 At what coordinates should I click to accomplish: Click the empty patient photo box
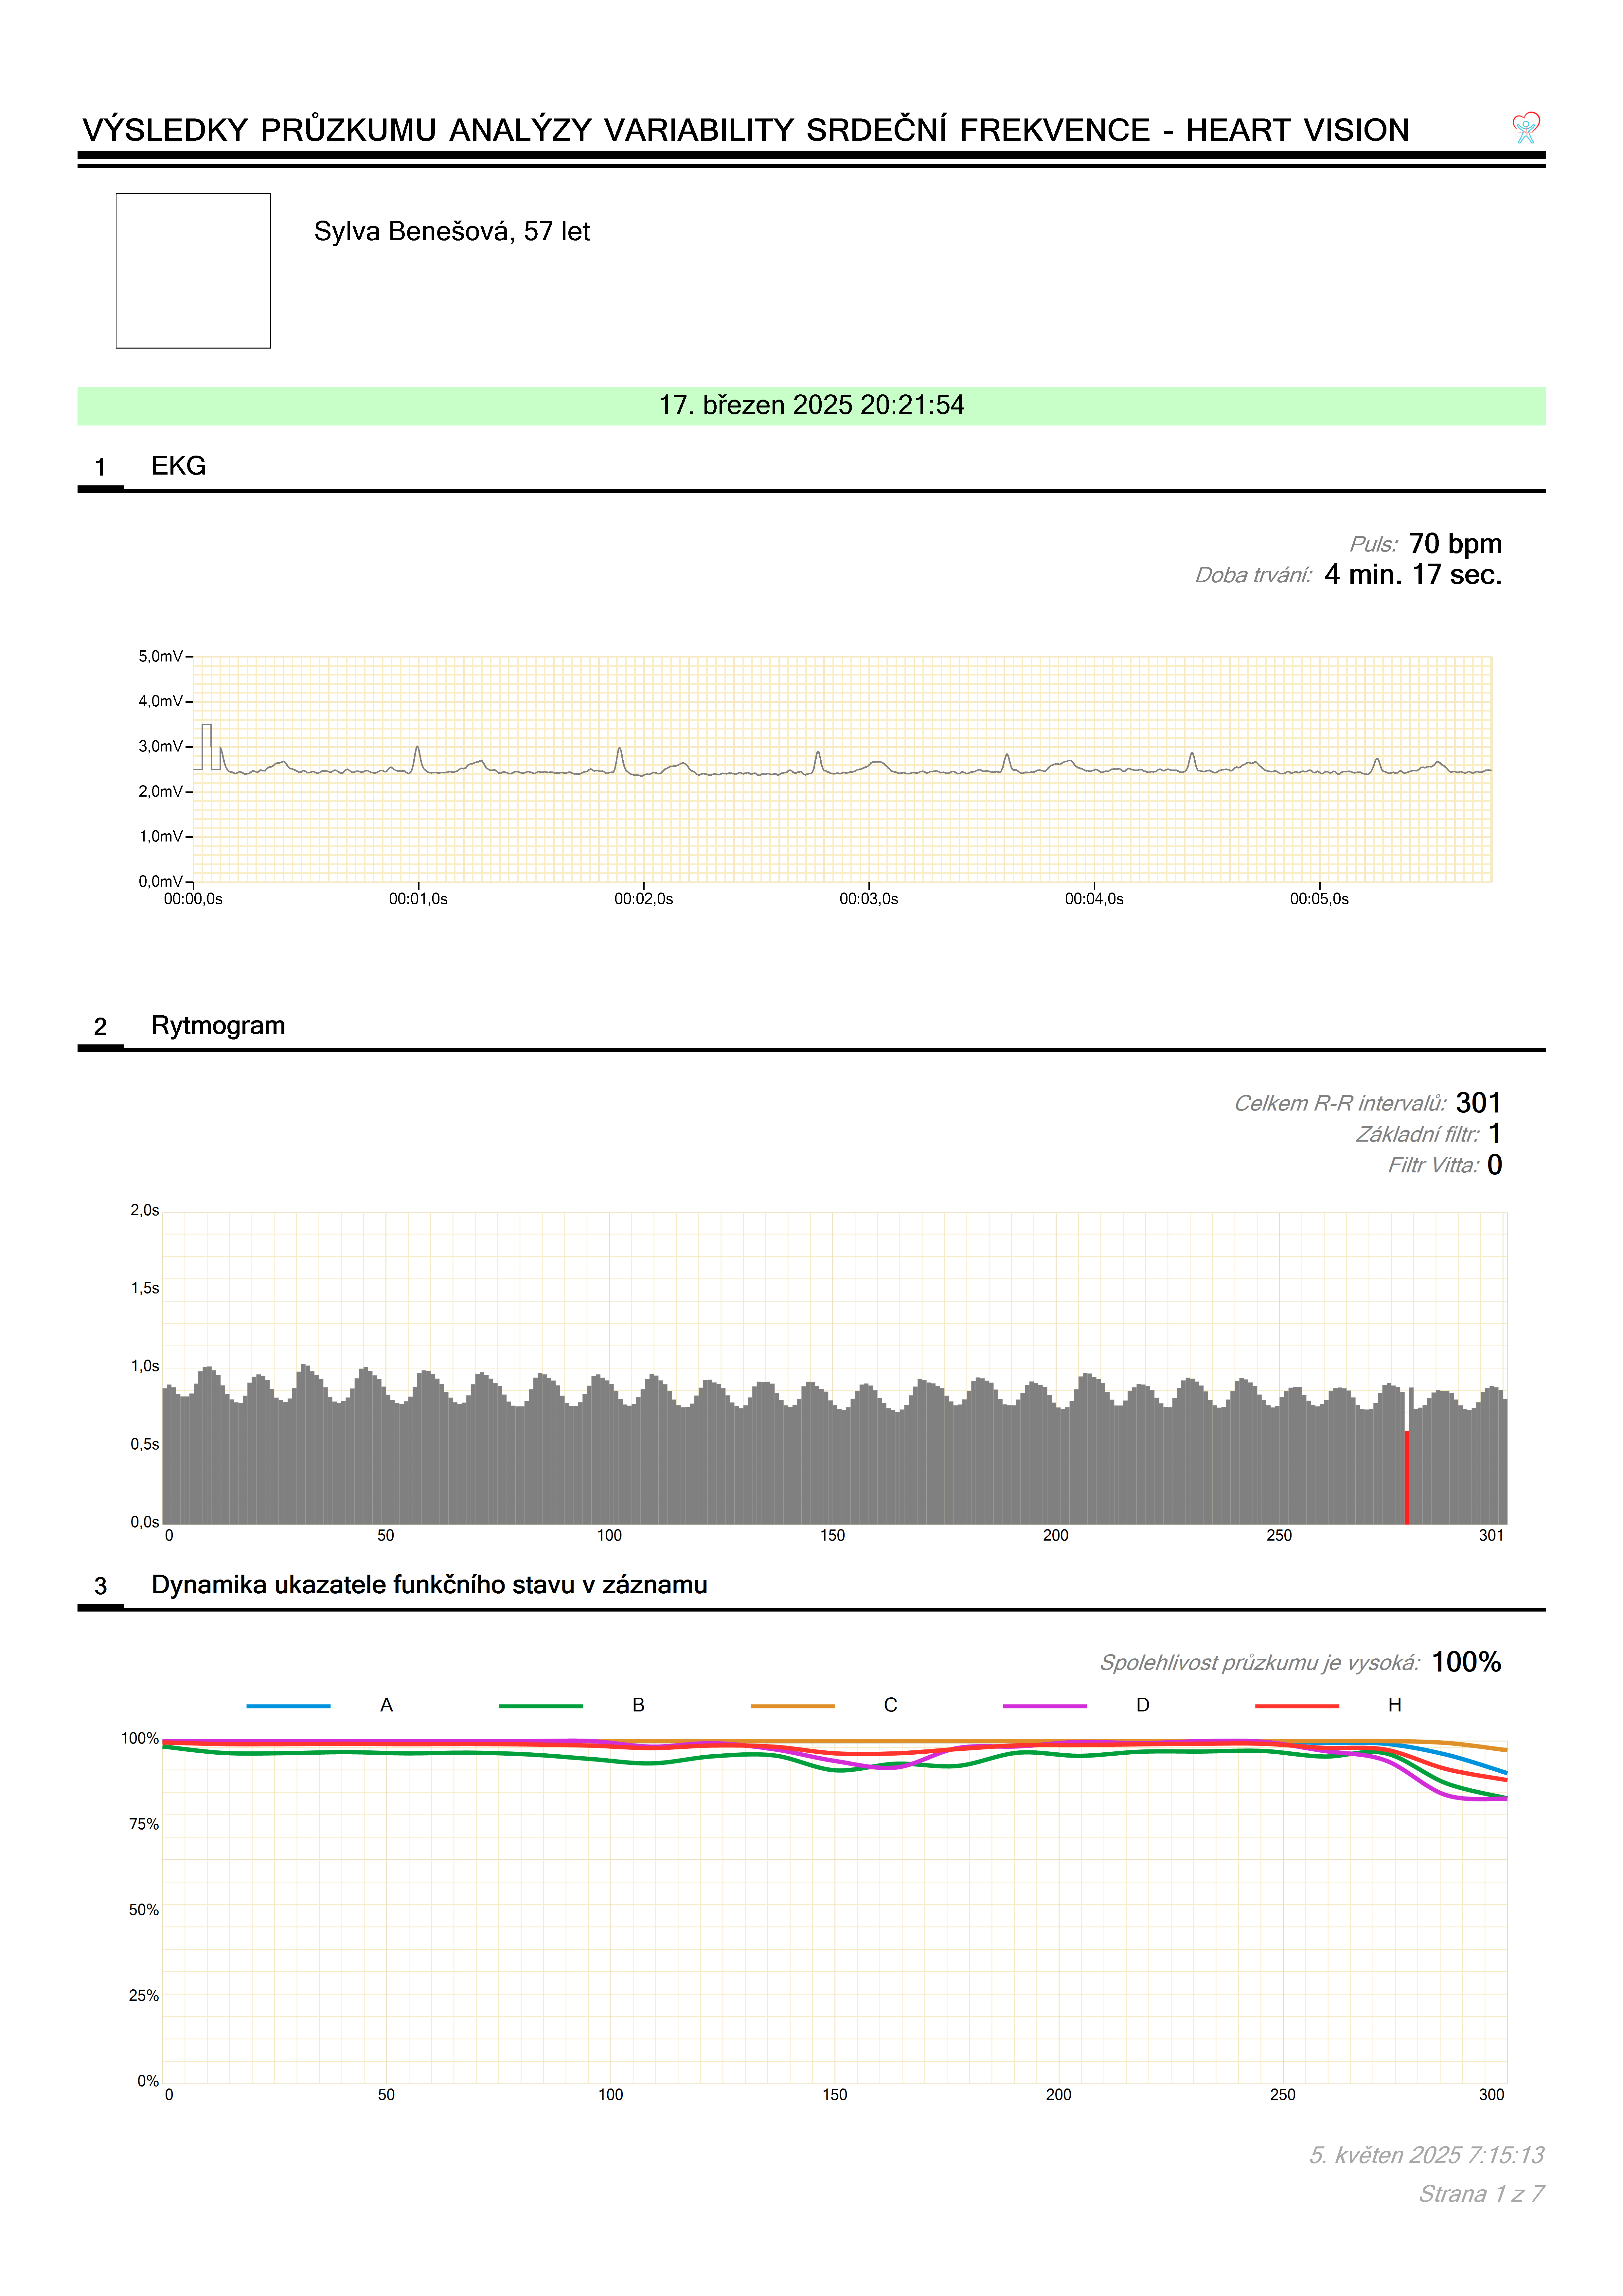193,271
